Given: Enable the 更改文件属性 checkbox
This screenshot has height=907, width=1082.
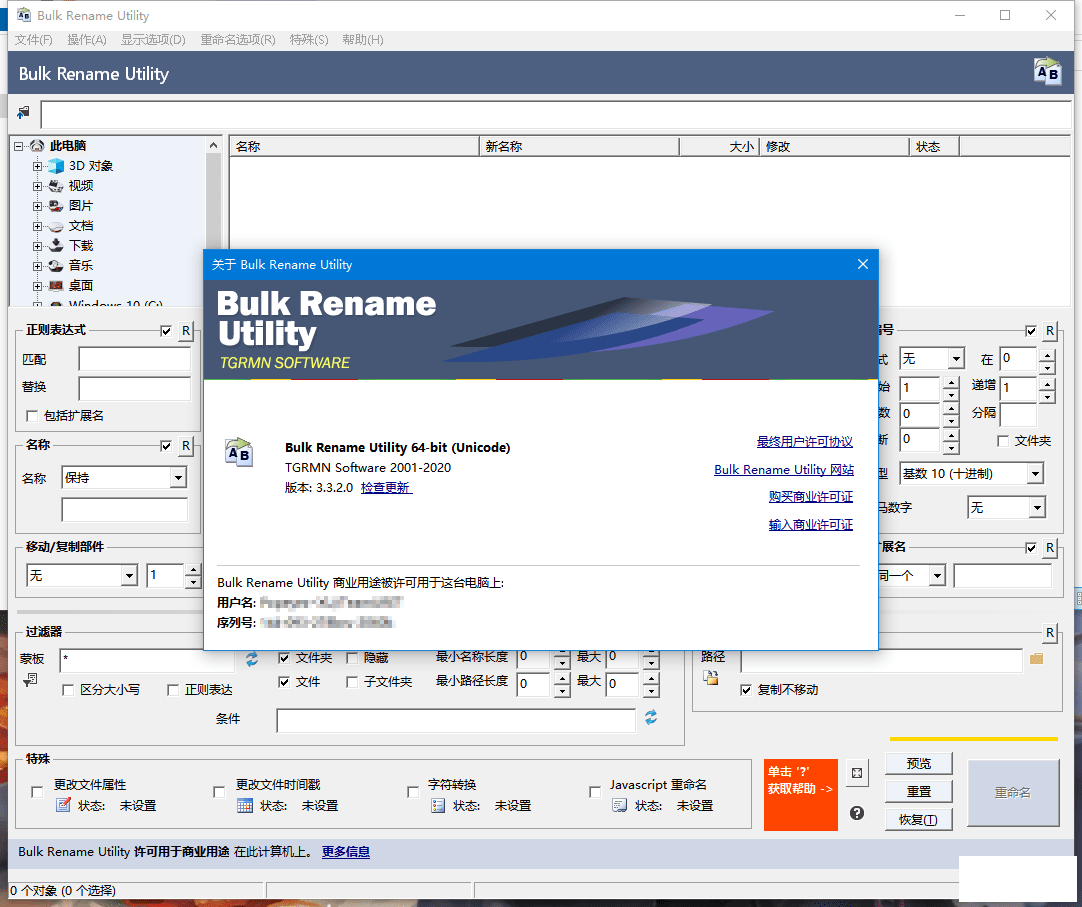Looking at the screenshot, I should pos(37,792).
